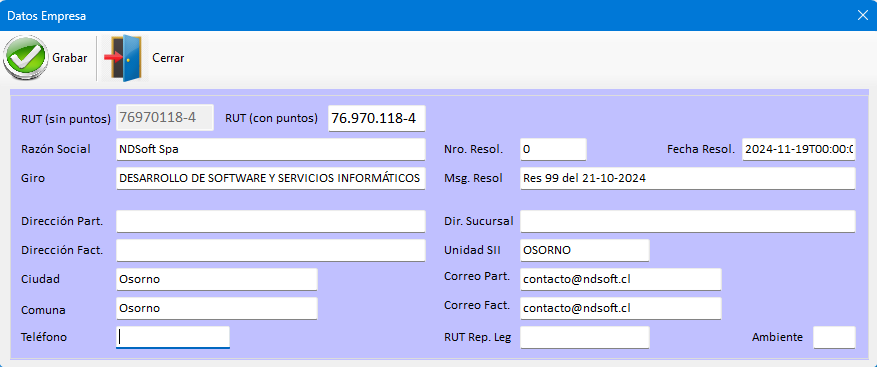
Task: Focus the Giro input field
Action: click(x=271, y=178)
